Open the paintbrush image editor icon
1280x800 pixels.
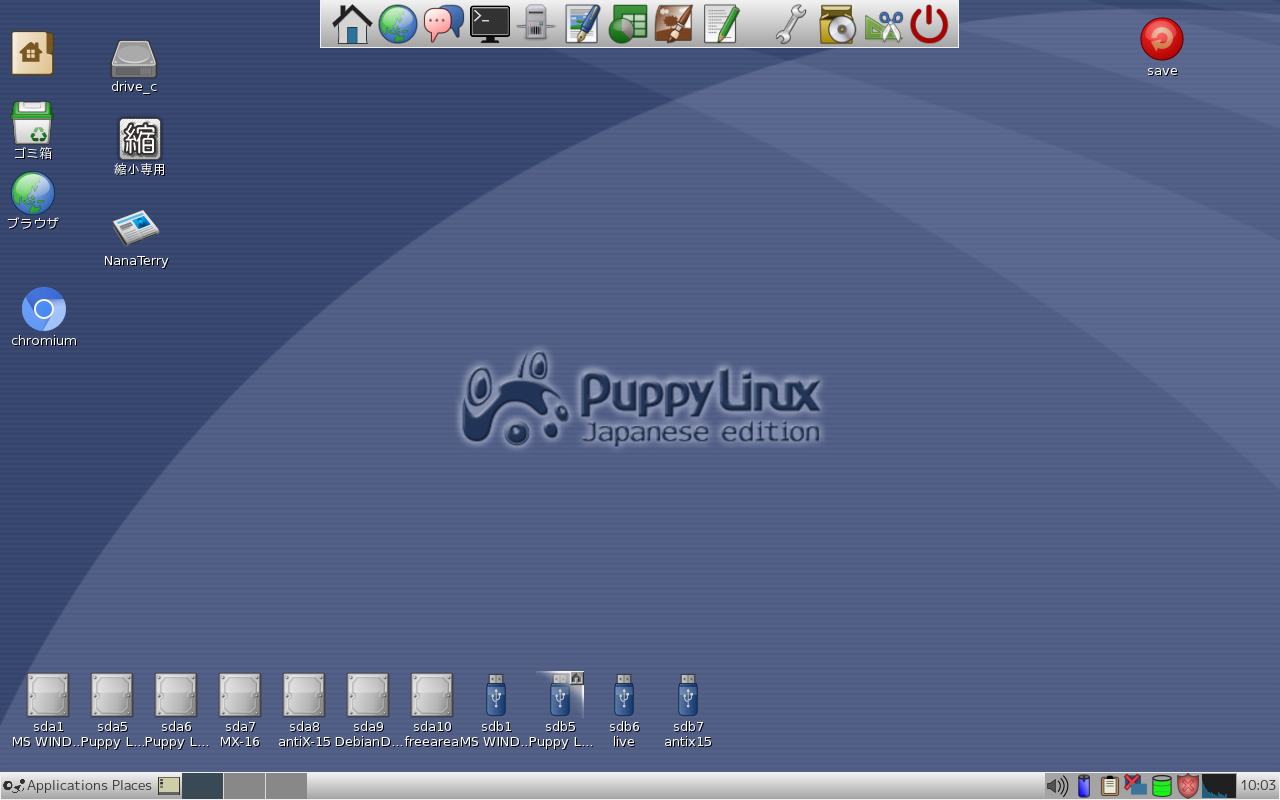click(x=673, y=22)
